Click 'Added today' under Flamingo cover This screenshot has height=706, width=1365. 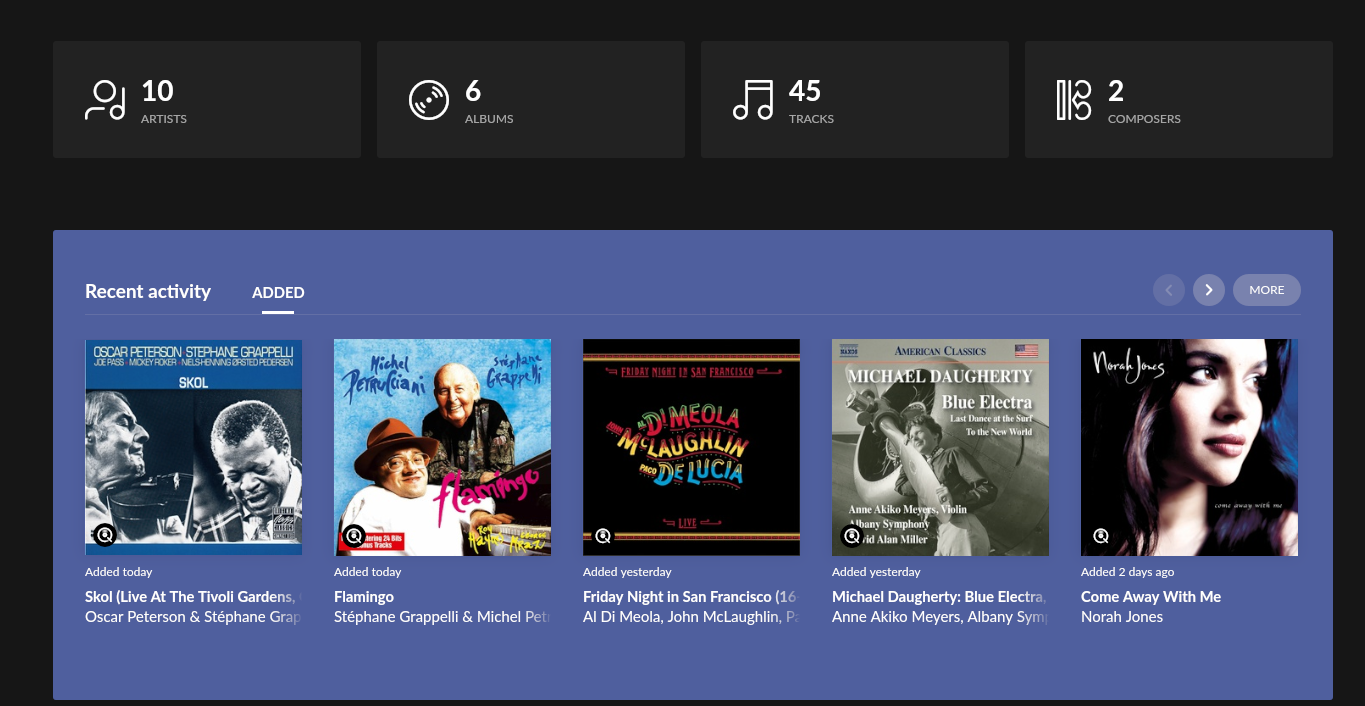368,572
